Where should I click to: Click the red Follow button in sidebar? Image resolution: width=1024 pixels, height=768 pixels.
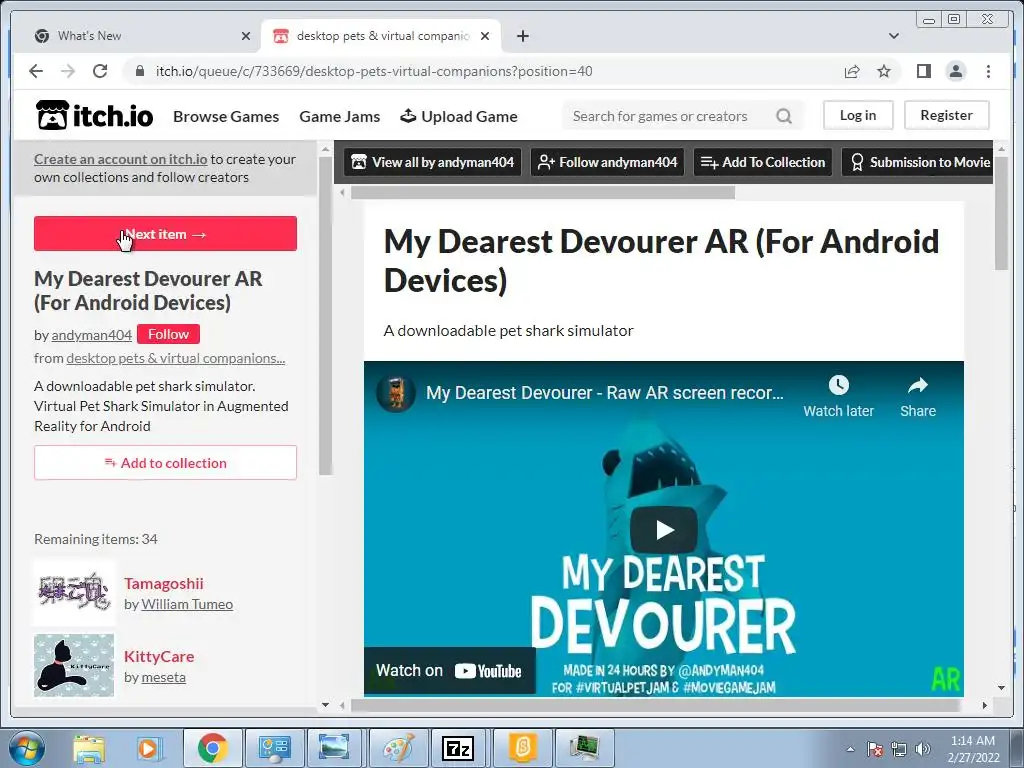tap(168, 334)
